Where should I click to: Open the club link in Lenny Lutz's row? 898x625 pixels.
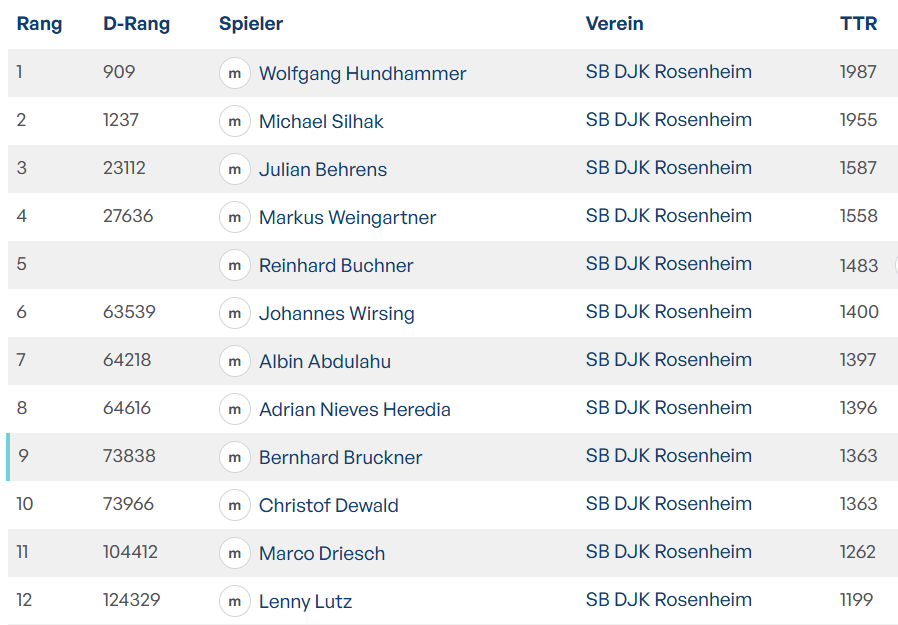coord(668,600)
